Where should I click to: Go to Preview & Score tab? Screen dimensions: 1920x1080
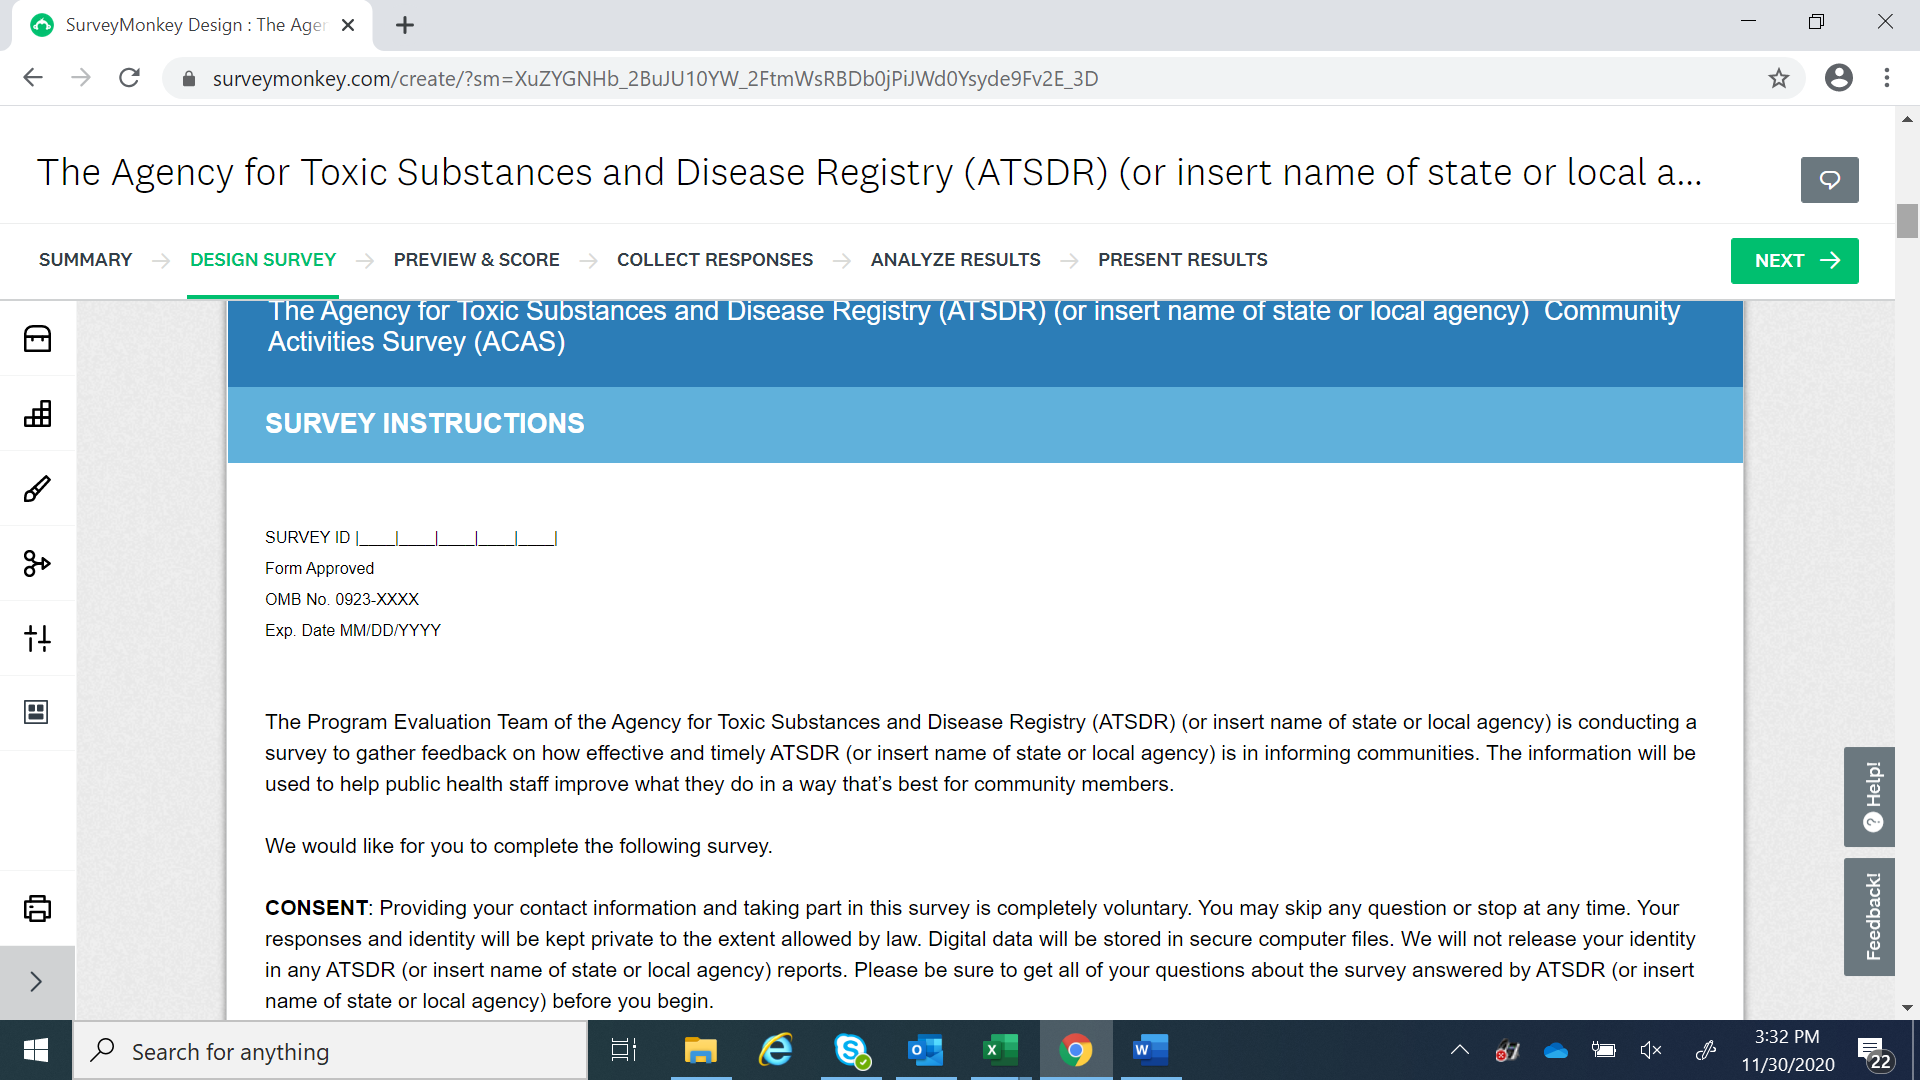476,260
